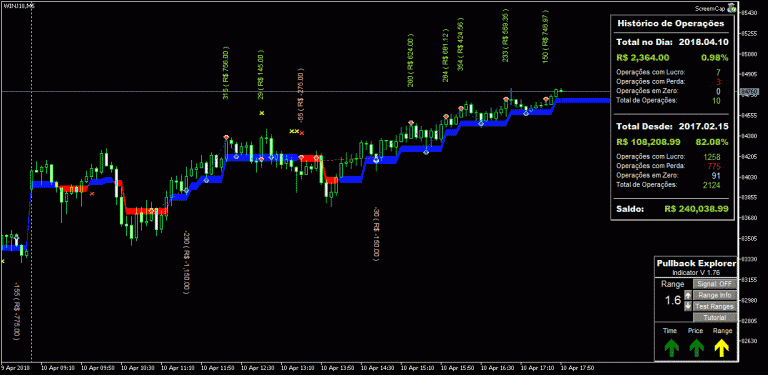Click the current price tag on price axis

[x=749, y=92]
